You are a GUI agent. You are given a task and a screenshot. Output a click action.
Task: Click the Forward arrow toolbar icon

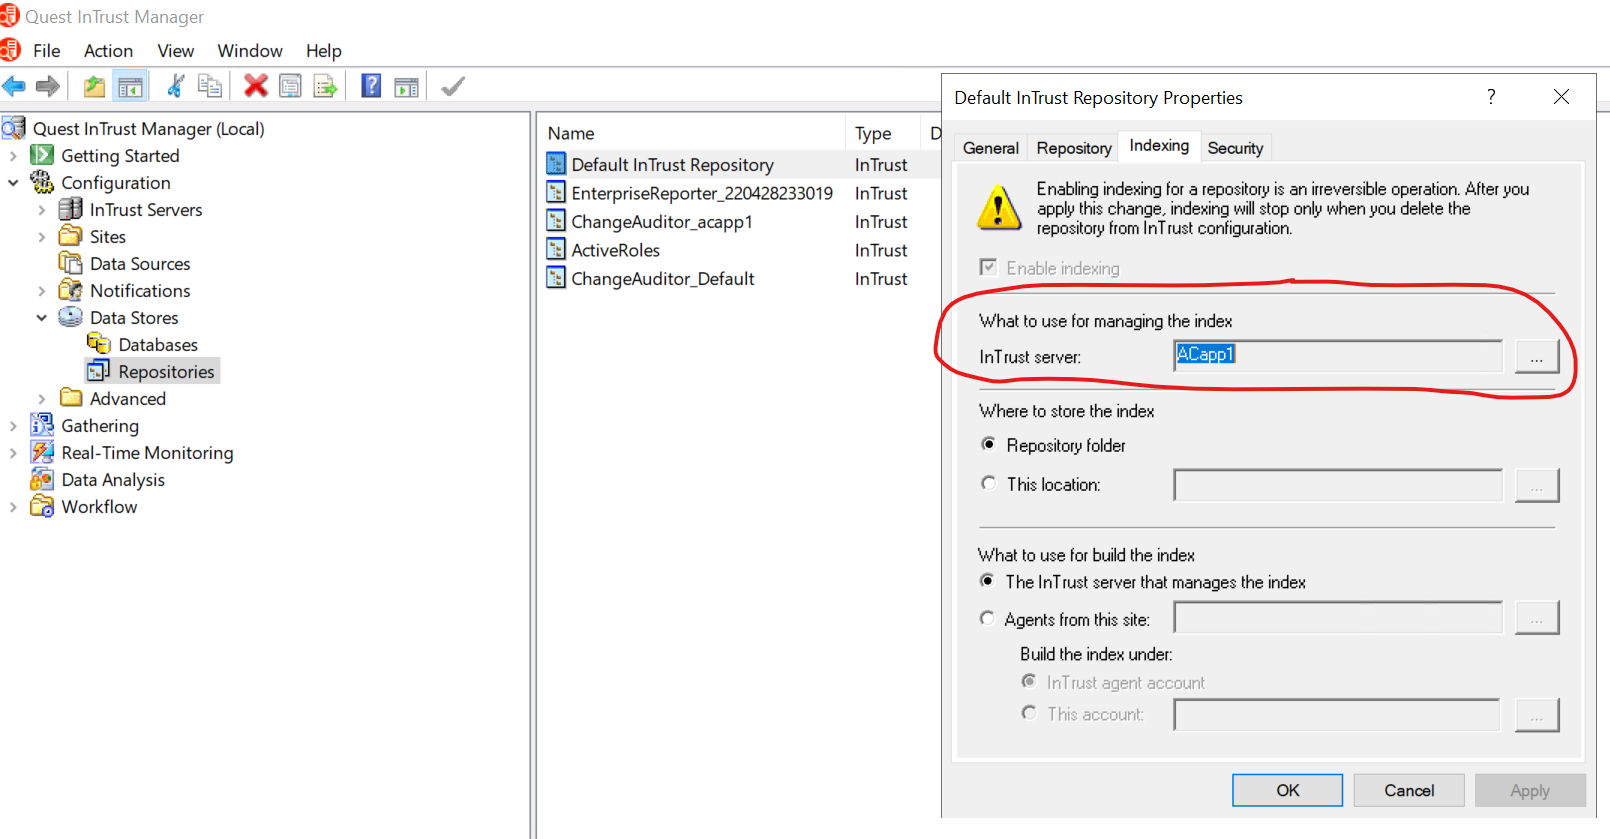pyautogui.click(x=47, y=87)
